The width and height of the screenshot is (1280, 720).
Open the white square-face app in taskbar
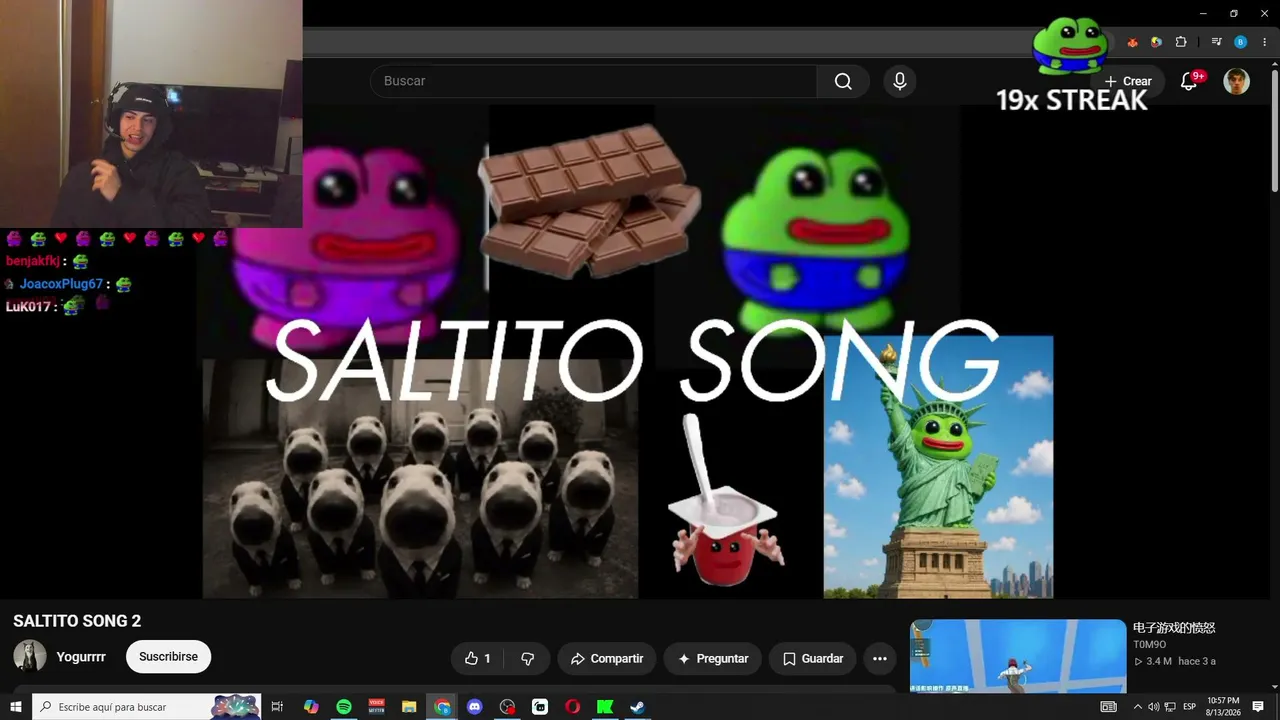540,707
